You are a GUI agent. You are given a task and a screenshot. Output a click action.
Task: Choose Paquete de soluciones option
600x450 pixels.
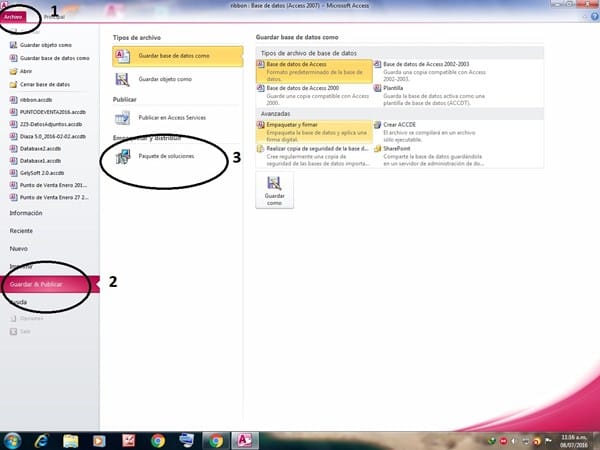click(178, 157)
